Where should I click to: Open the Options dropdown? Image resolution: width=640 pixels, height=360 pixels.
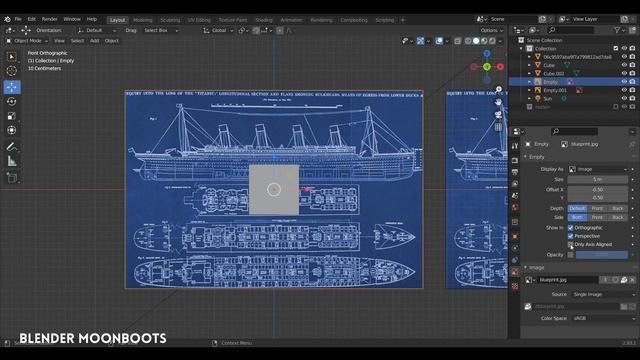click(x=491, y=31)
